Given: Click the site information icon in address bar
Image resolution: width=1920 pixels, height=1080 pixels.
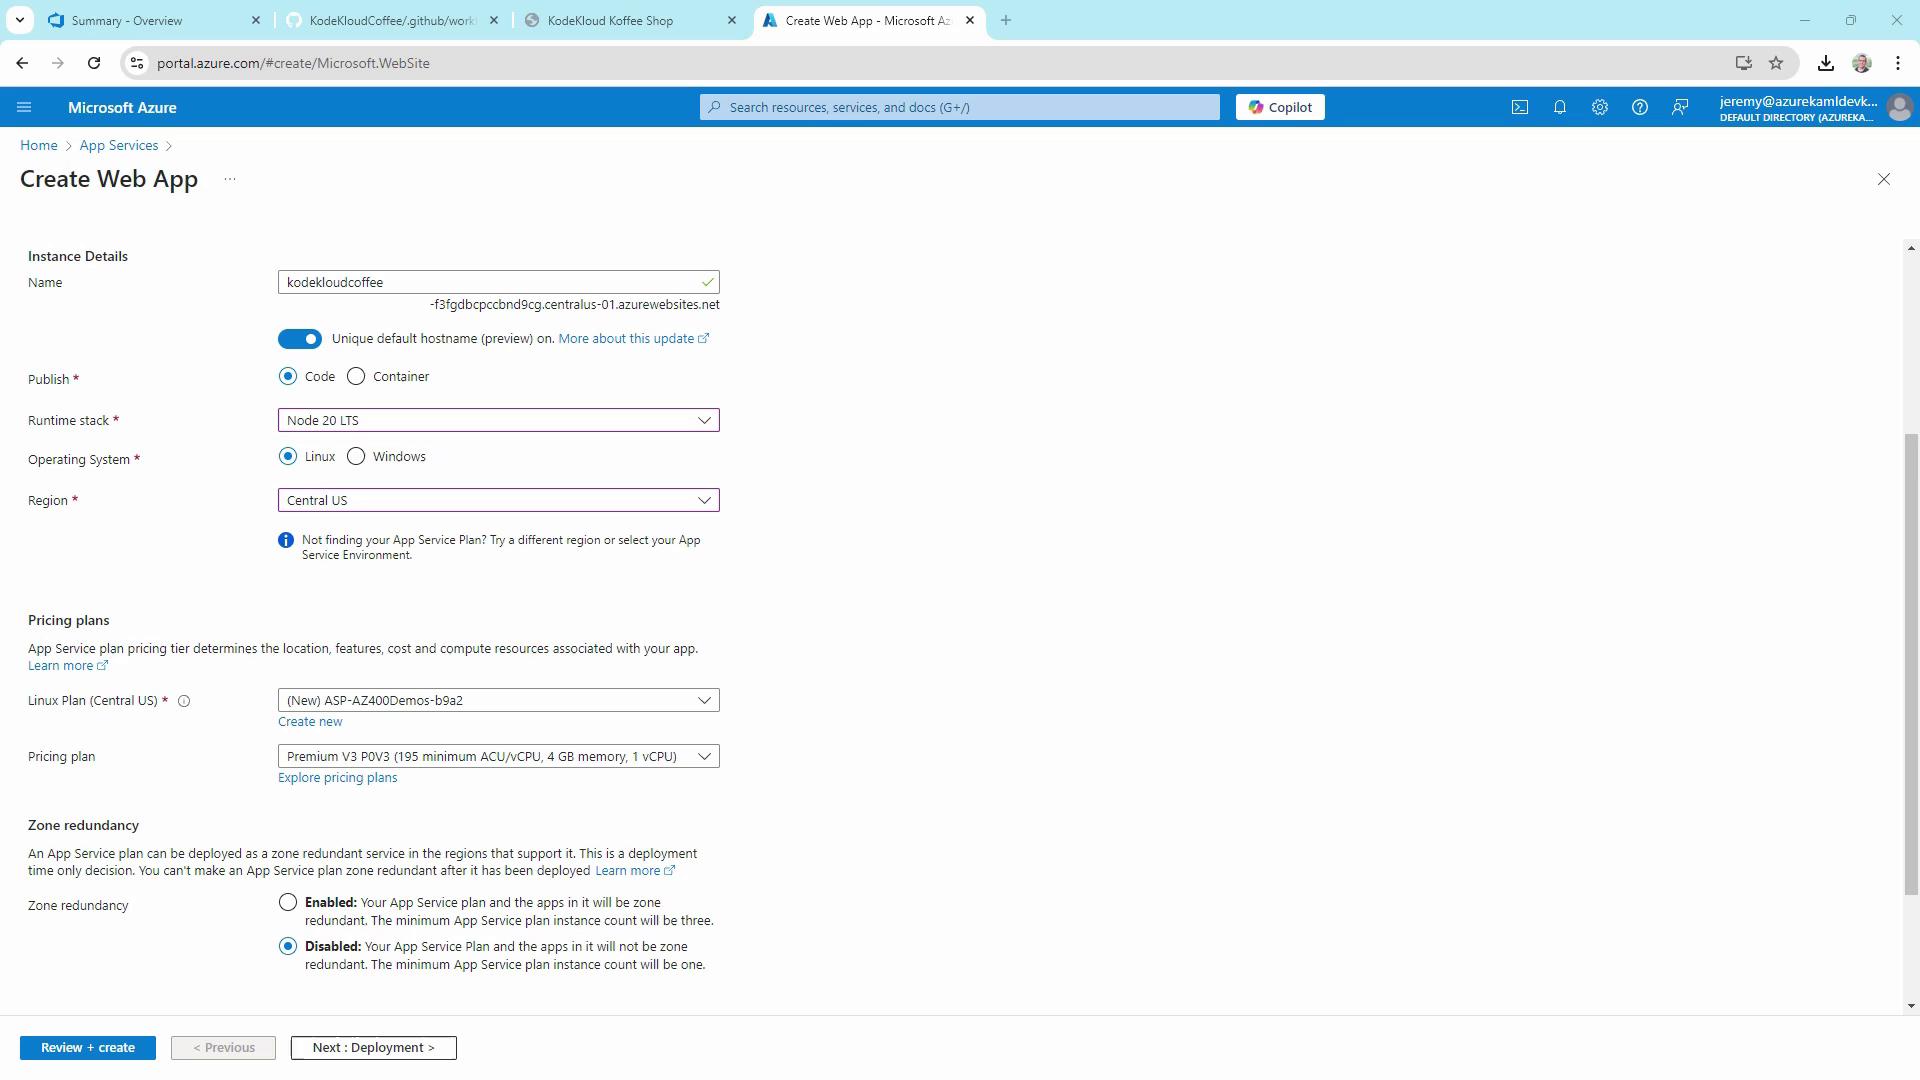Looking at the screenshot, I should pos(138,63).
